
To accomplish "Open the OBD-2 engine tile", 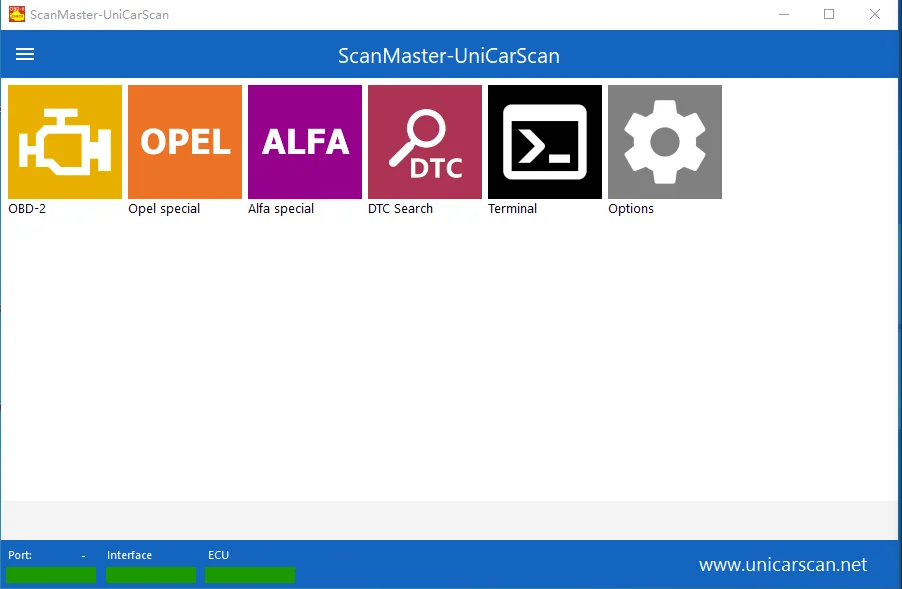I will 65,142.
